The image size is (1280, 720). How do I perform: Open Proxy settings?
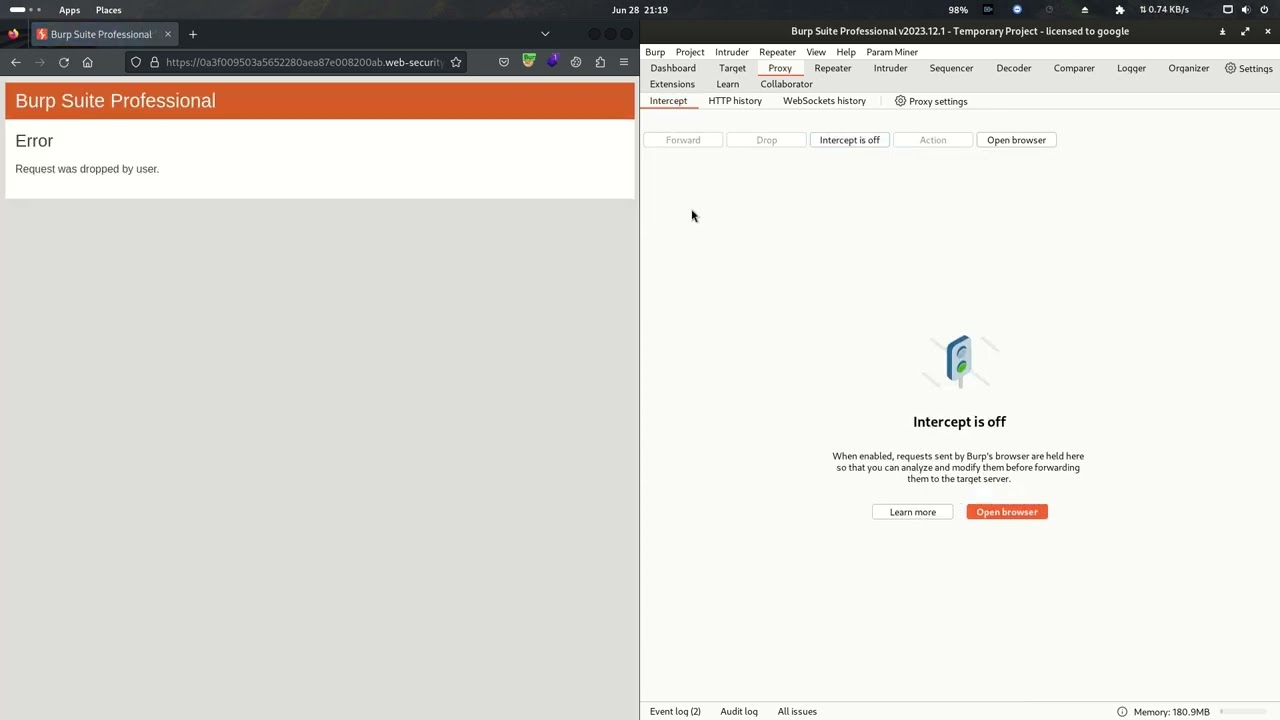click(931, 101)
